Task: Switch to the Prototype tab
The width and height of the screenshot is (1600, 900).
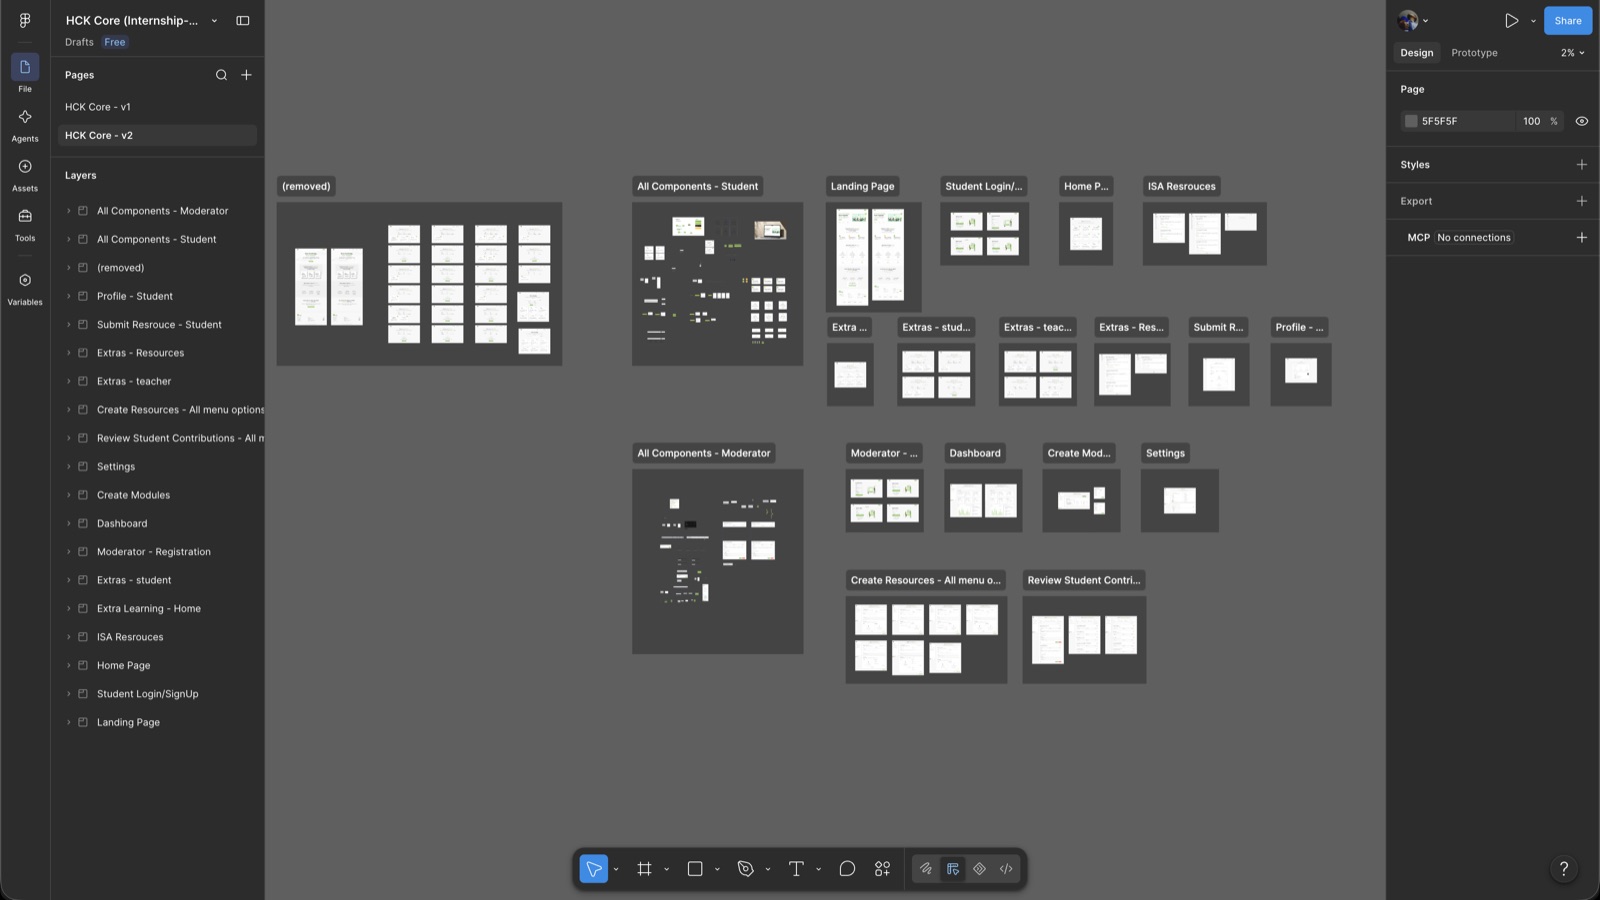Action: point(1474,53)
